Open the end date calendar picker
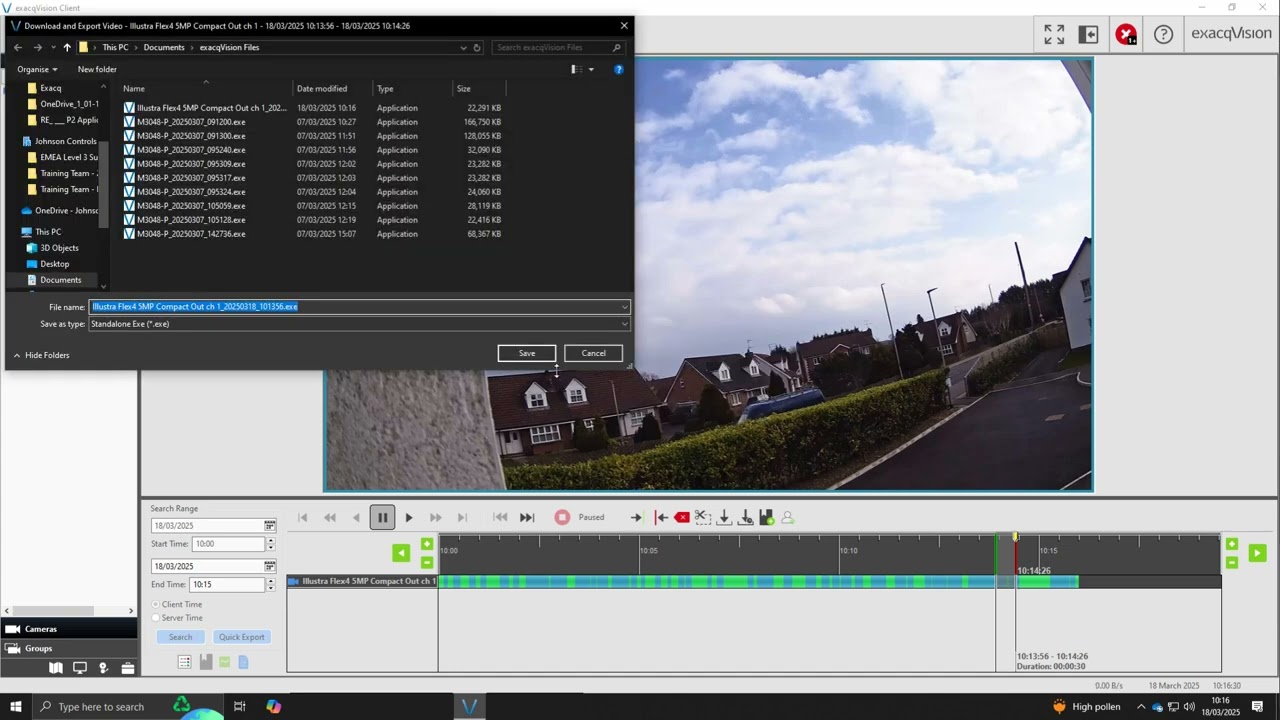Image resolution: width=1280 pixels, height=720 pixels. [x=269, y=566]
